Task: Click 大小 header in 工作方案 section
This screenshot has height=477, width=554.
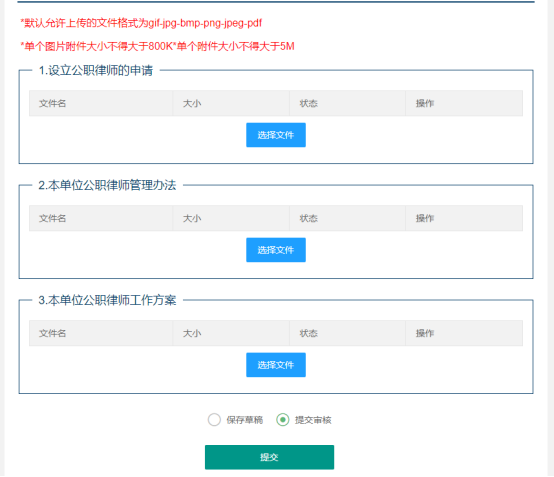Action: click(192, 333)
